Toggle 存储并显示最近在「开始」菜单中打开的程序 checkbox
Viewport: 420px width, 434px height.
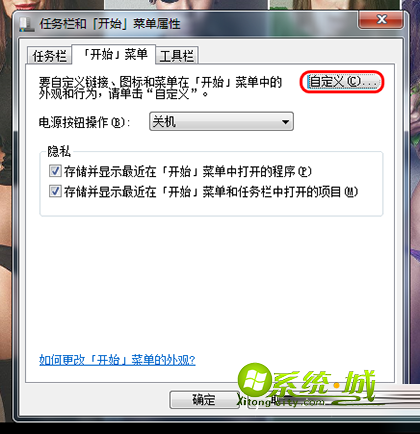pos(55,171)
